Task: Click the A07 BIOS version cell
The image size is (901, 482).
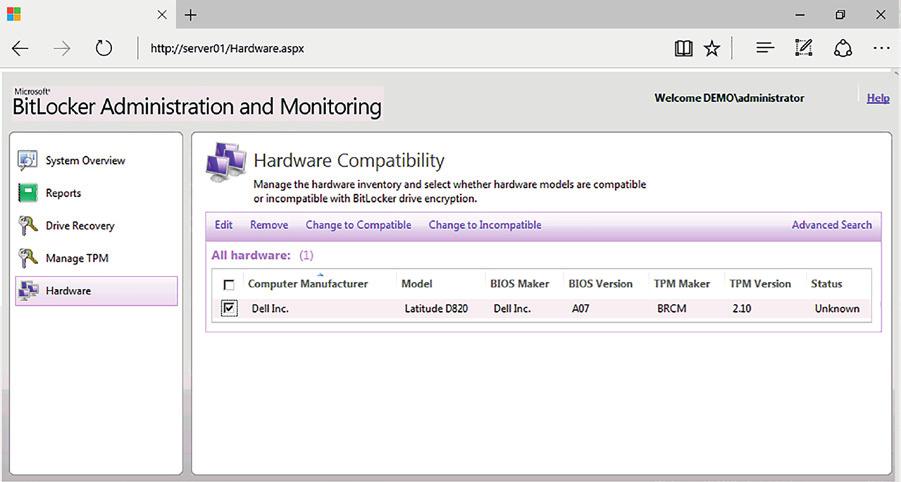Action: click(580, 309)
